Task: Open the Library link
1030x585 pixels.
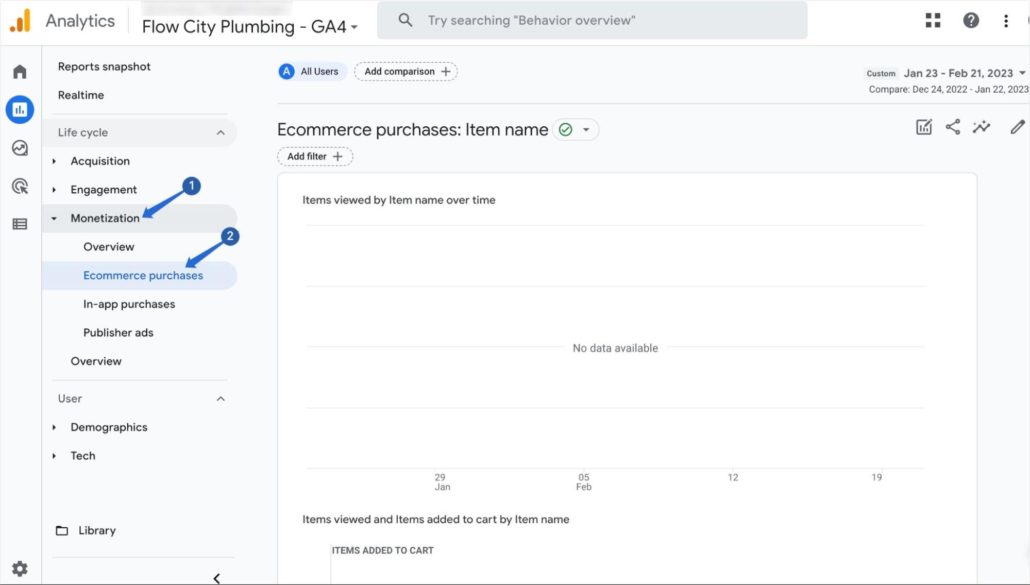Action: pos(97,531)
